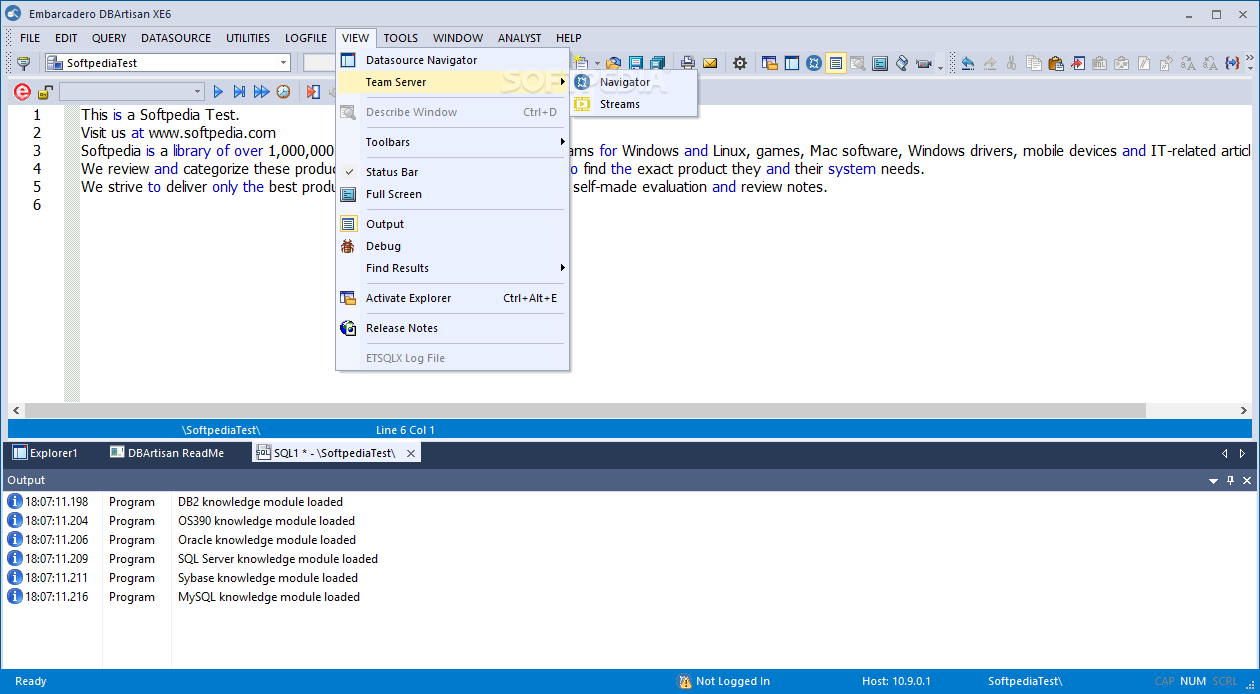Click the blue Execute play button
1260x694 pixels.
point(217,92)
